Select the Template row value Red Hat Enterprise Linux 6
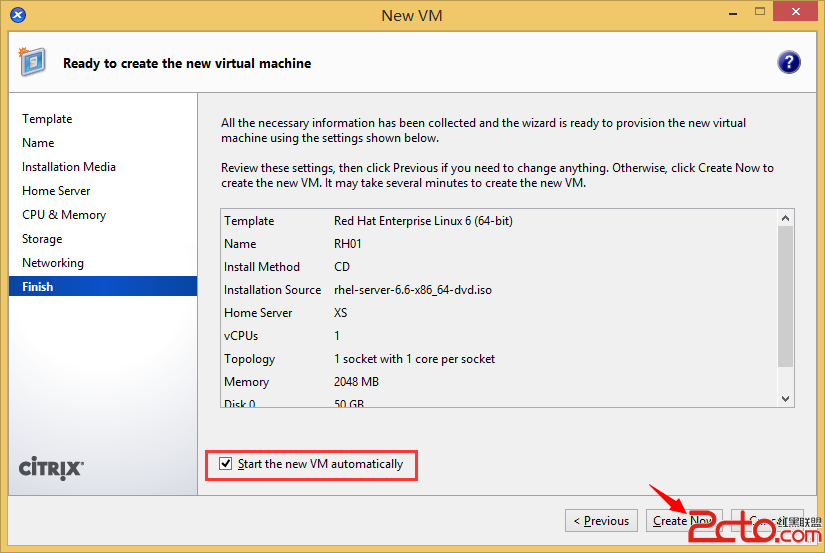Viewport: 825px width, 553px height. pyautogui.click(x=423, y=221)
